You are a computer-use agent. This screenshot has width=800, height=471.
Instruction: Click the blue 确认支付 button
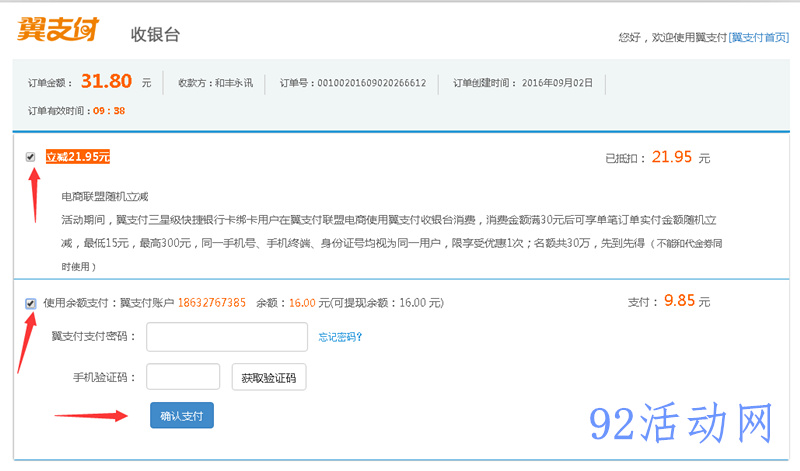pyautogui.click(x=181, y=415)
